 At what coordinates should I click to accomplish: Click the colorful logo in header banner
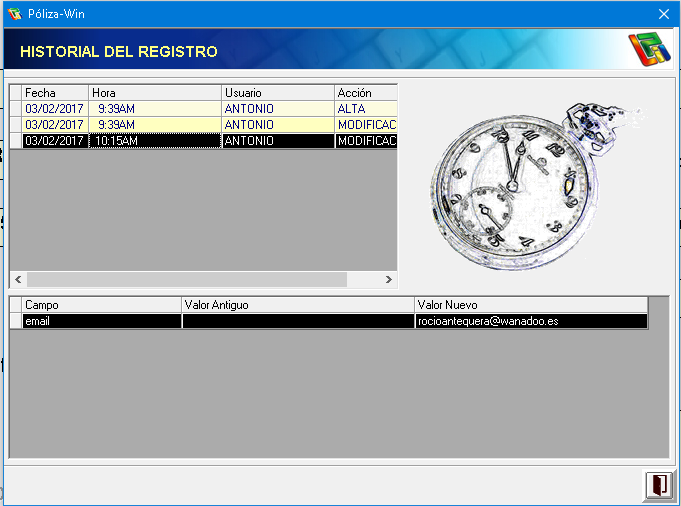[649, 49]
